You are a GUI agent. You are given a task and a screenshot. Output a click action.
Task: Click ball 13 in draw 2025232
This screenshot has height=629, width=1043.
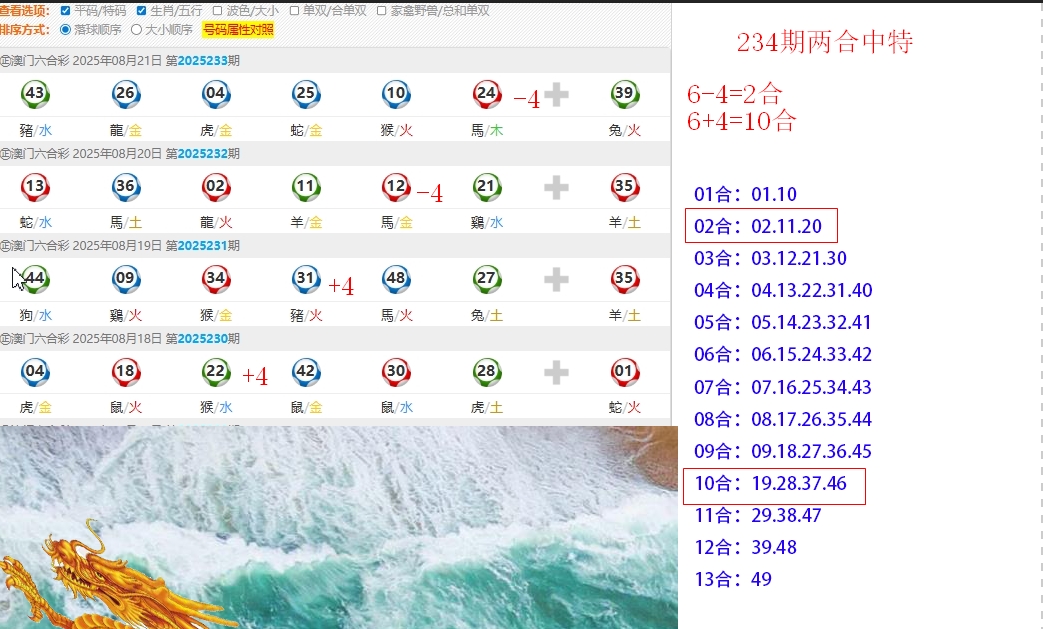coord(35,187)
